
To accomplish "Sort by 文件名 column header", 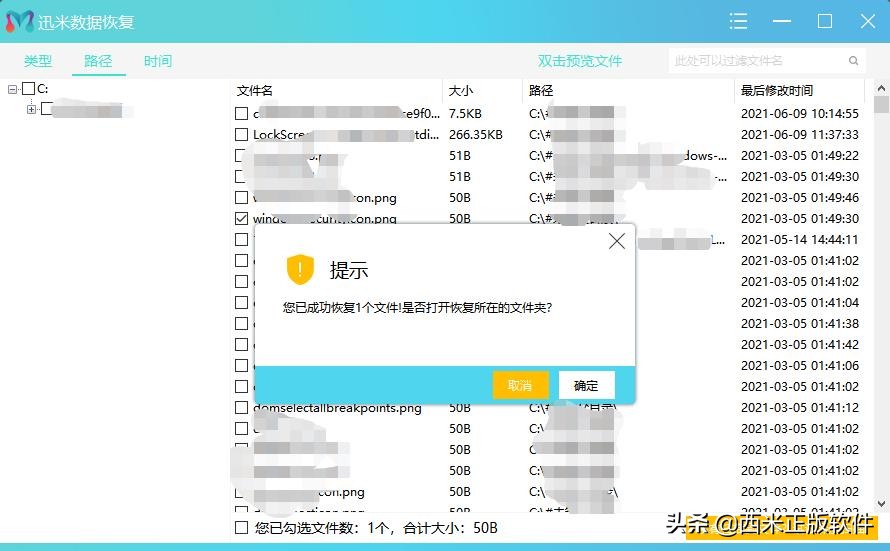I will [254, 91].
